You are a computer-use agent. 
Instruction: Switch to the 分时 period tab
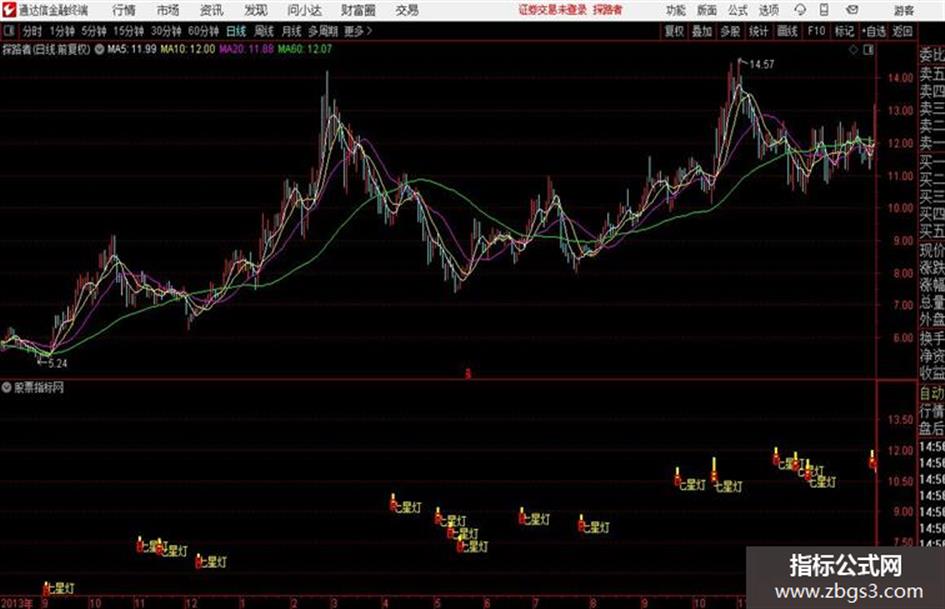pyautogui.click(x=33, y=31)
